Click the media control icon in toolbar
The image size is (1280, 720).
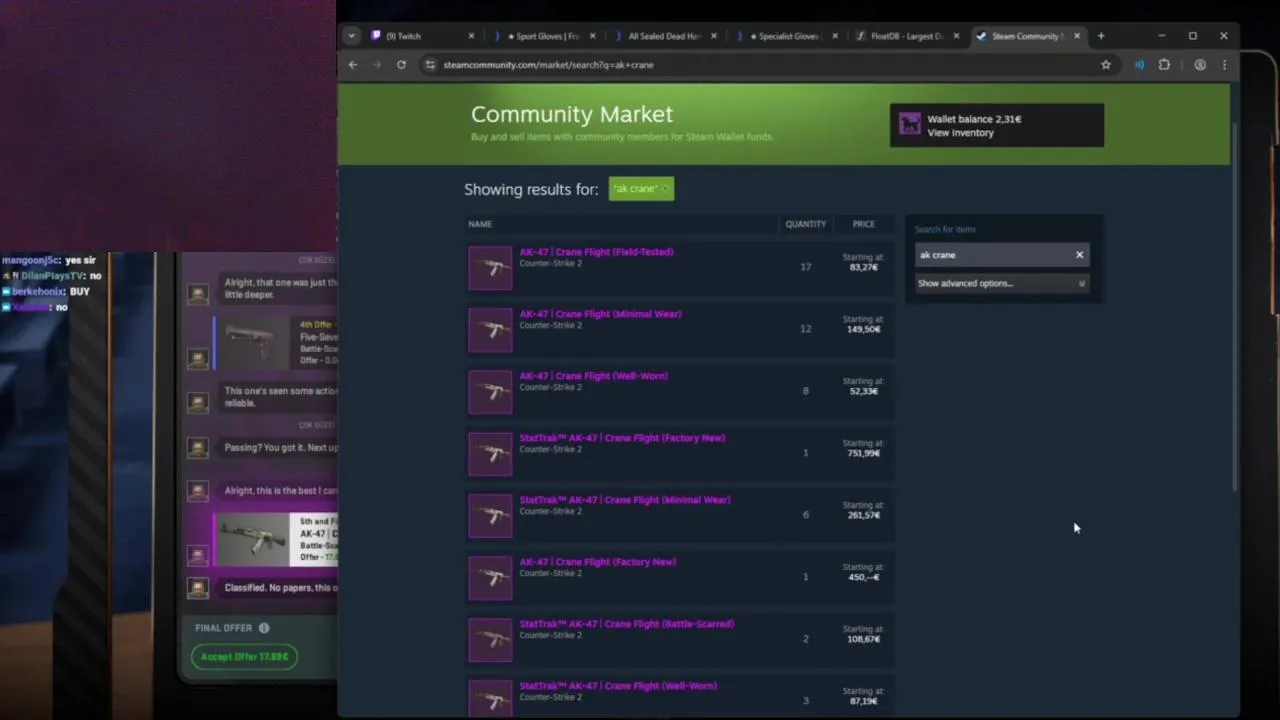click(x=1139, y=64)
